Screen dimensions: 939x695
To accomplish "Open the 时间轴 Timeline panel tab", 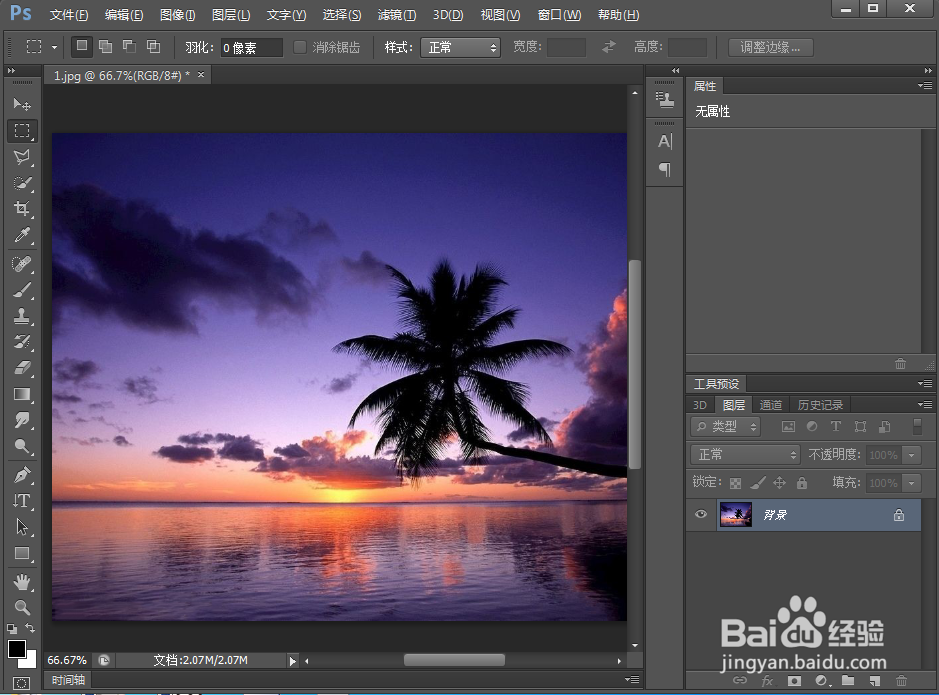I will pyautogui.click(x=68, y=680).
